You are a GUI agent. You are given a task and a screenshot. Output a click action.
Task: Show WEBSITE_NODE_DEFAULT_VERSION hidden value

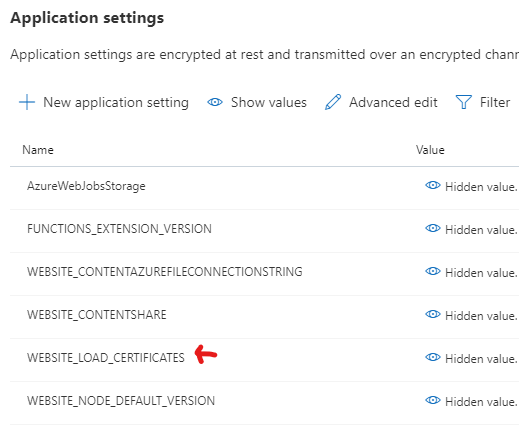point(433,400)
